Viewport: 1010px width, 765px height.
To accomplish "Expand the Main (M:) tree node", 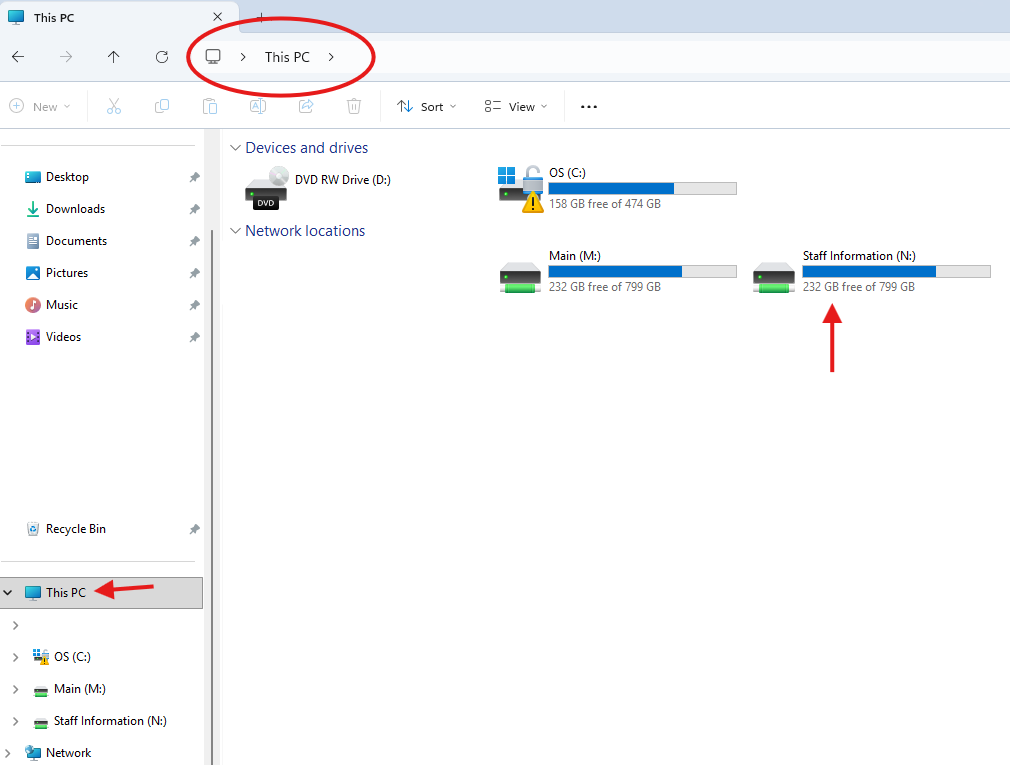I will tap(15, 689).
